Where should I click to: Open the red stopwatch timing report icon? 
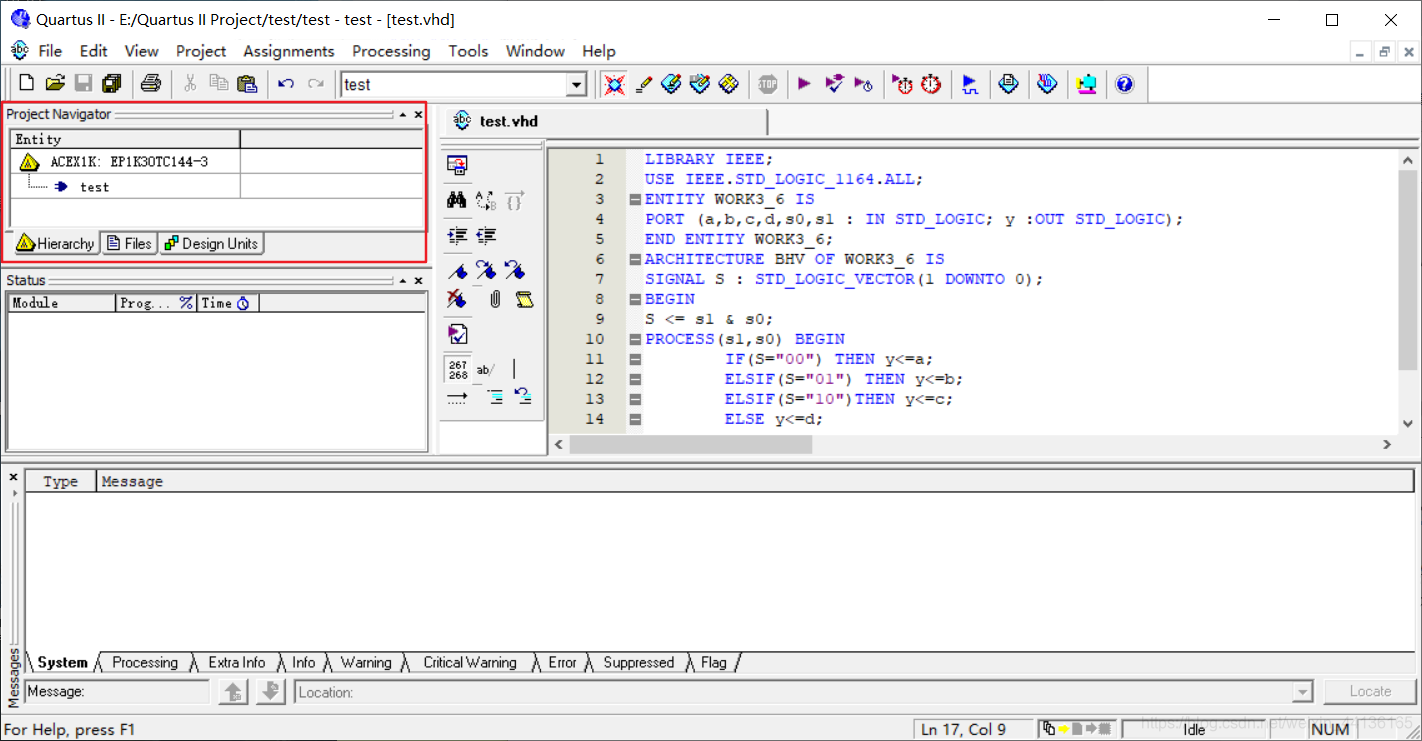click(931, 84)
